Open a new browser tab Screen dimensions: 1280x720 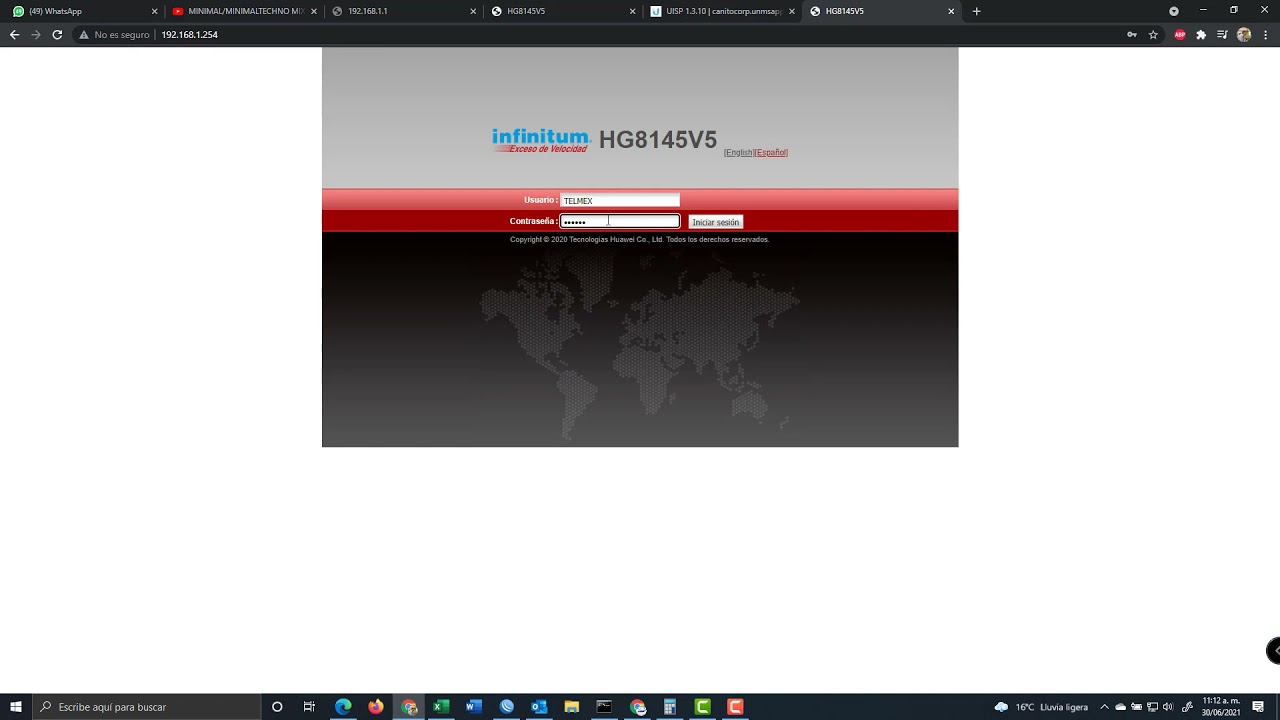[x=976, y=11]
